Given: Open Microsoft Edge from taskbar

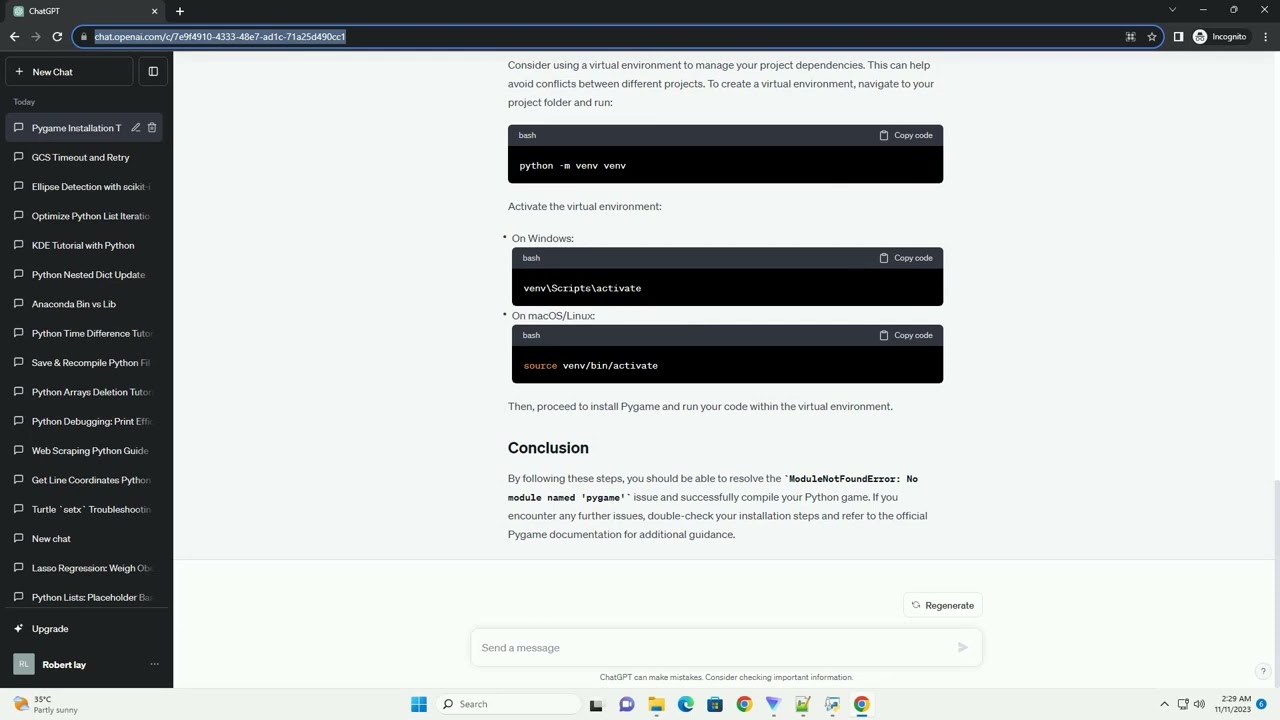Looking at the screenshot, I should click(x=685, y=704).
